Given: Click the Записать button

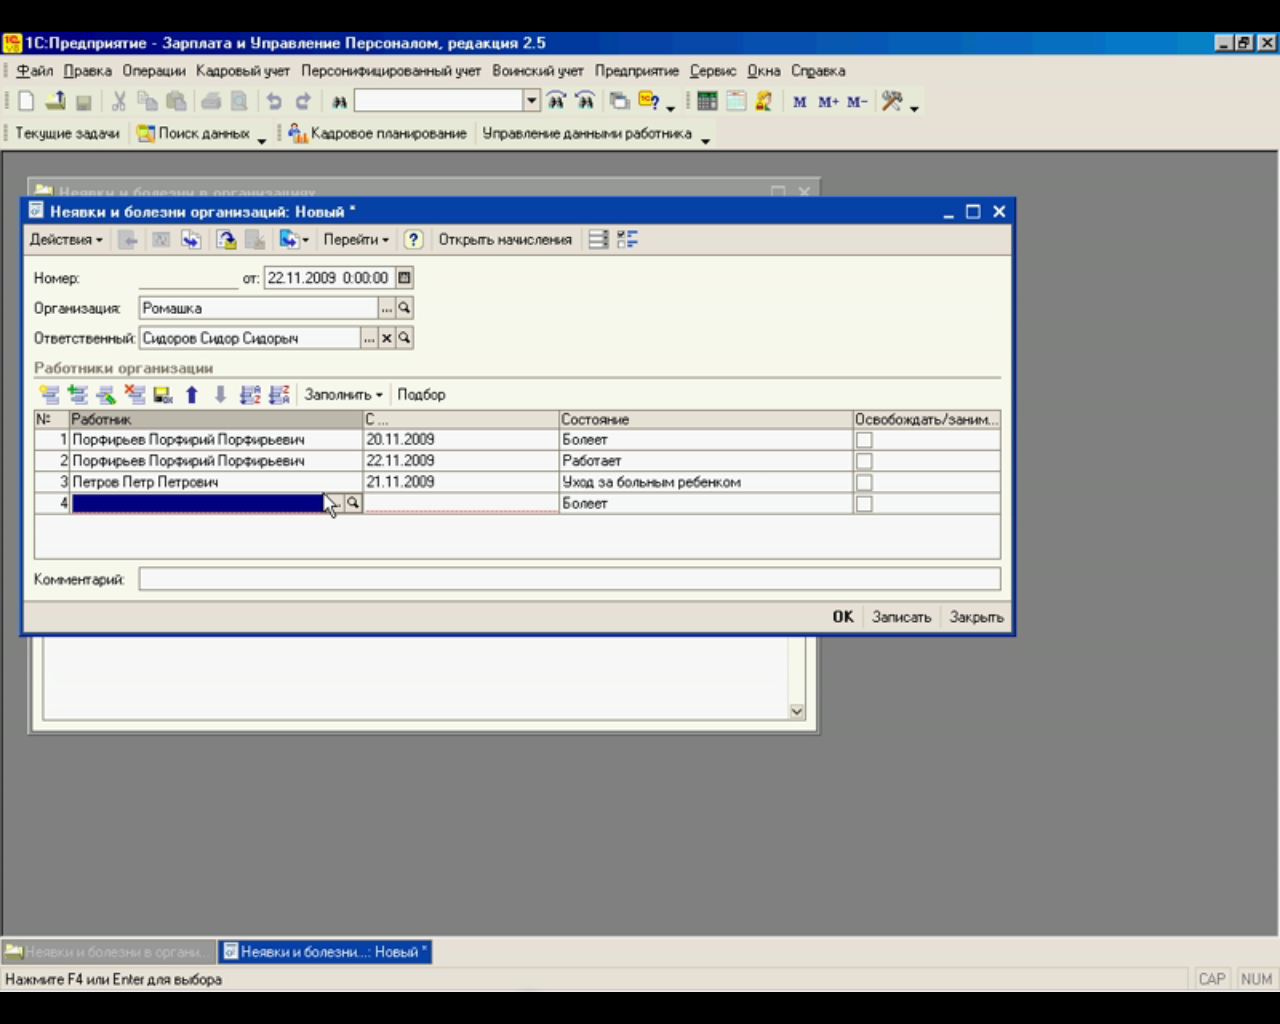Looking at the screenshot, I should coord(901,617).
